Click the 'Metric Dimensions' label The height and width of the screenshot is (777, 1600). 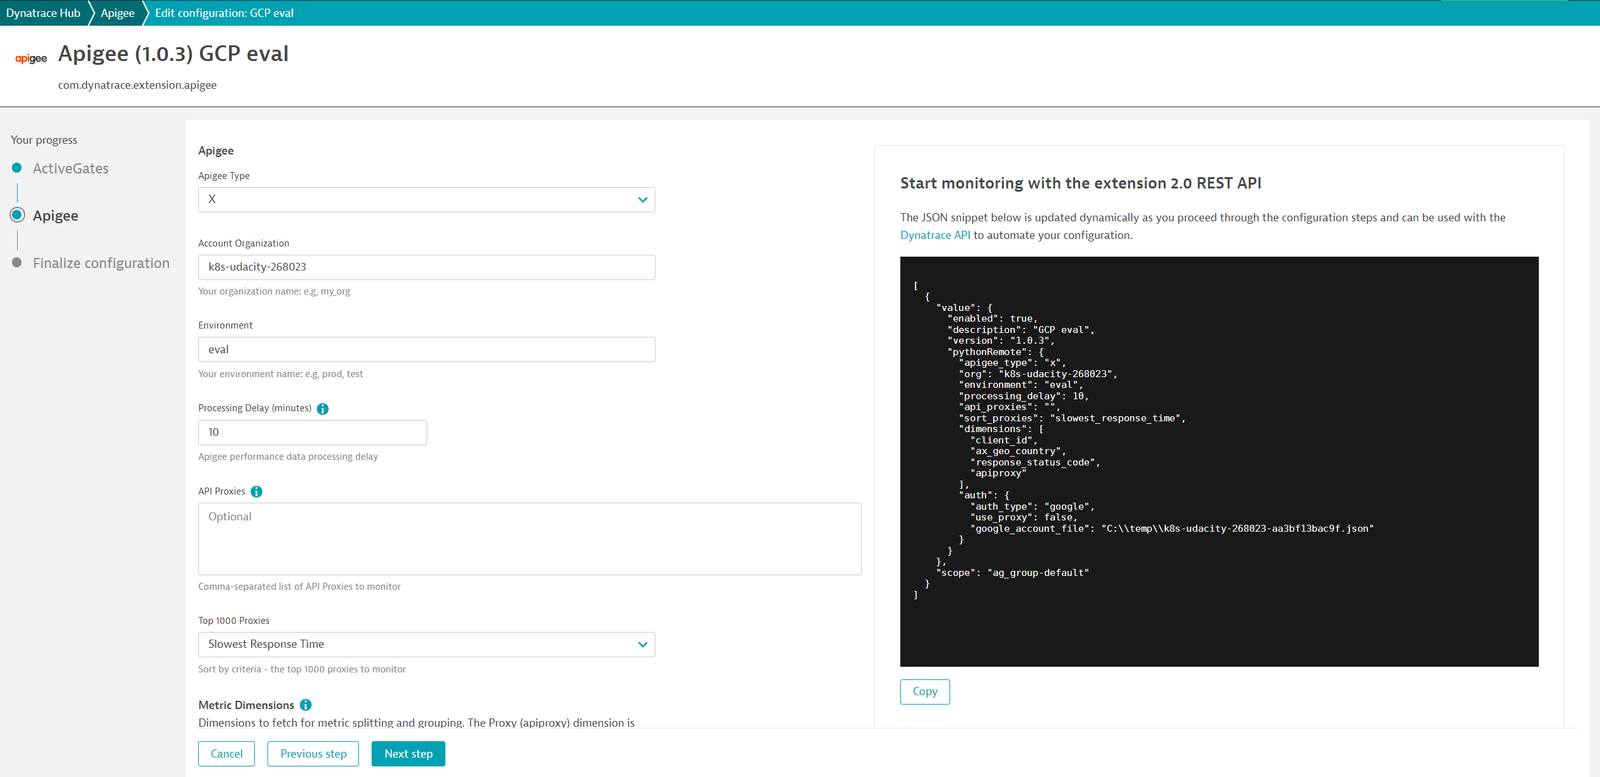[x=246, y=705]
